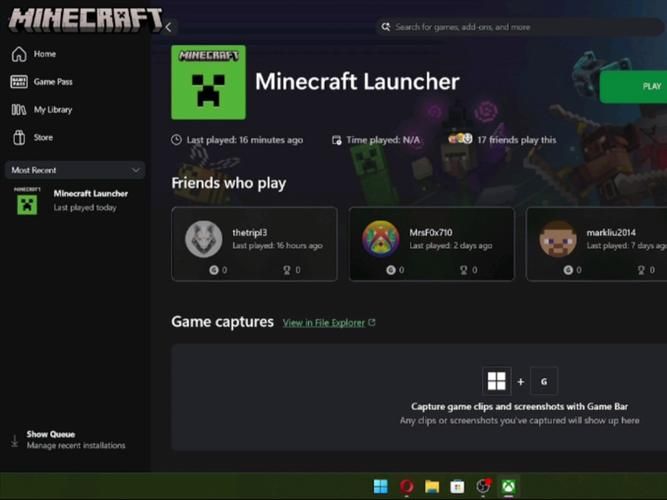The image size is (667, 500).
Task: Open the thetripl3 friend name
Action: coord(250,232)
